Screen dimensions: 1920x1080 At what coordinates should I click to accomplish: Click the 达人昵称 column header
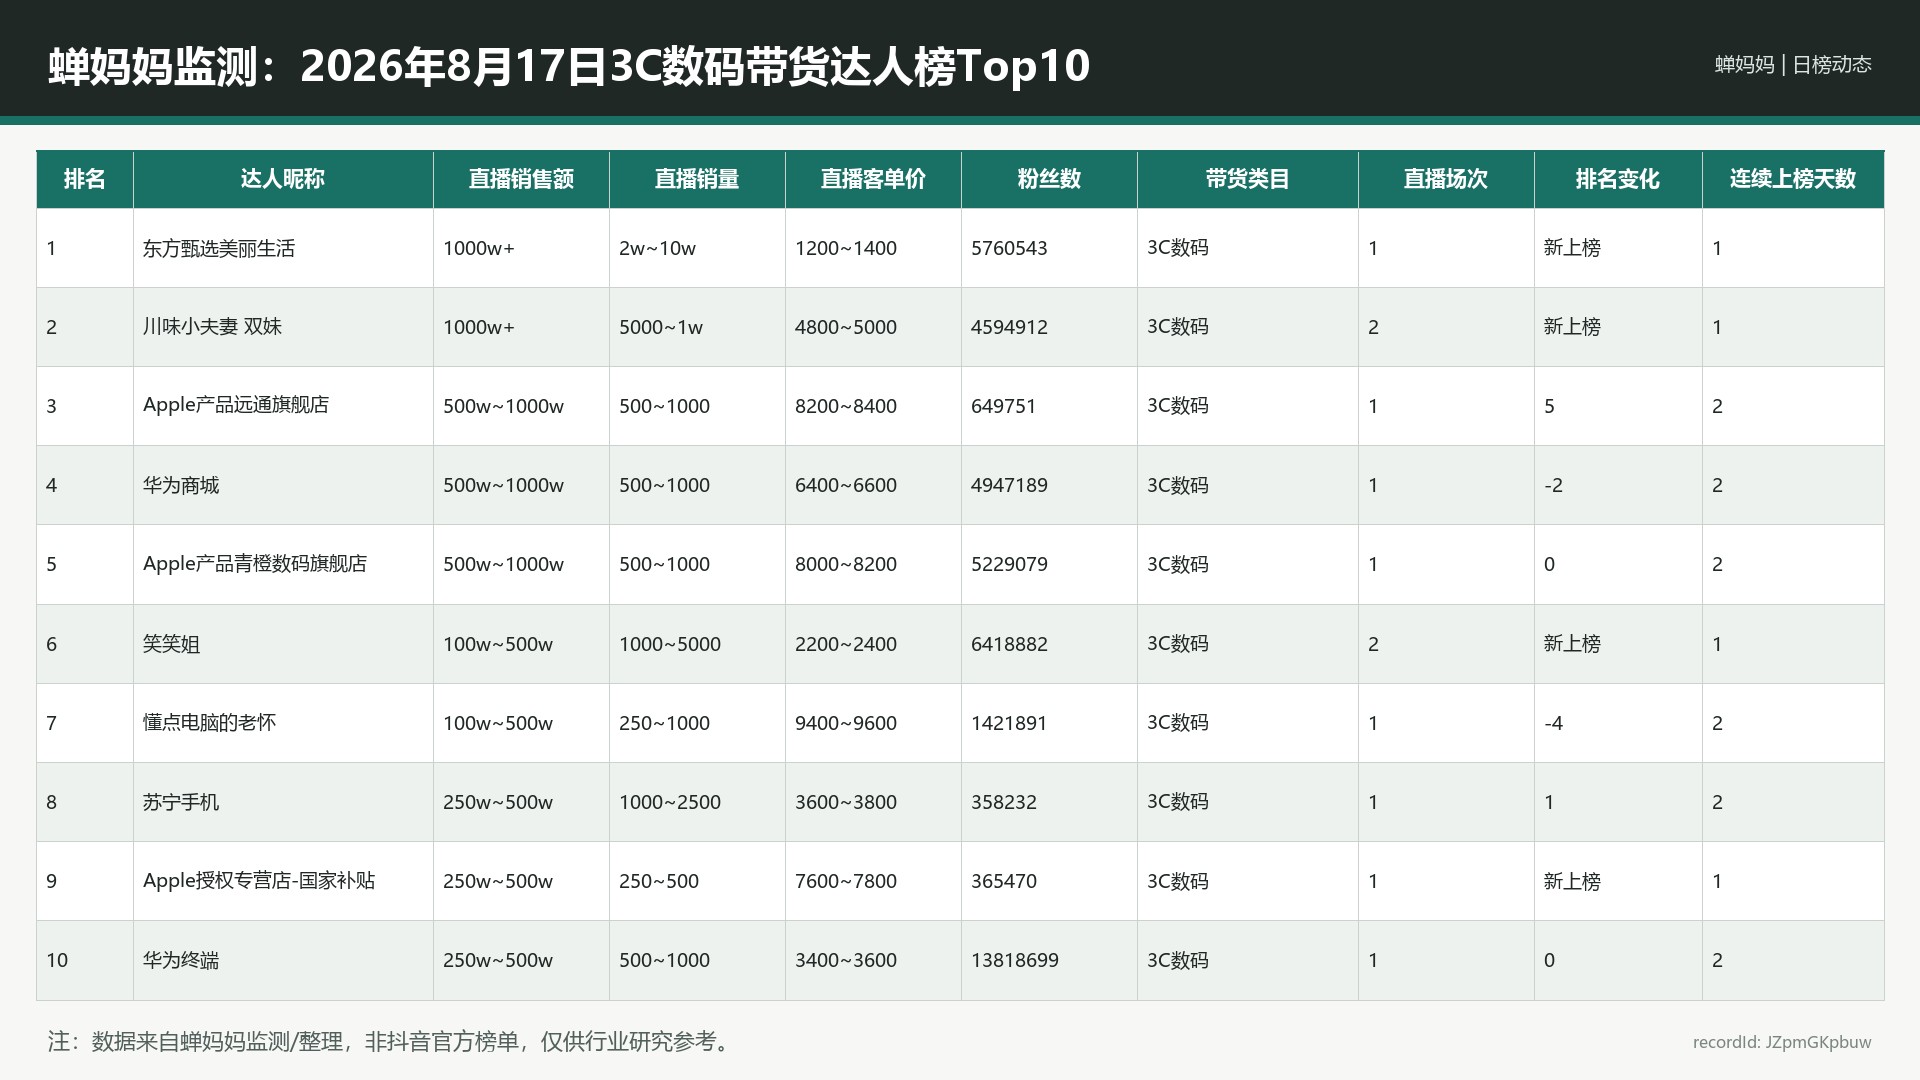[283, 179]
